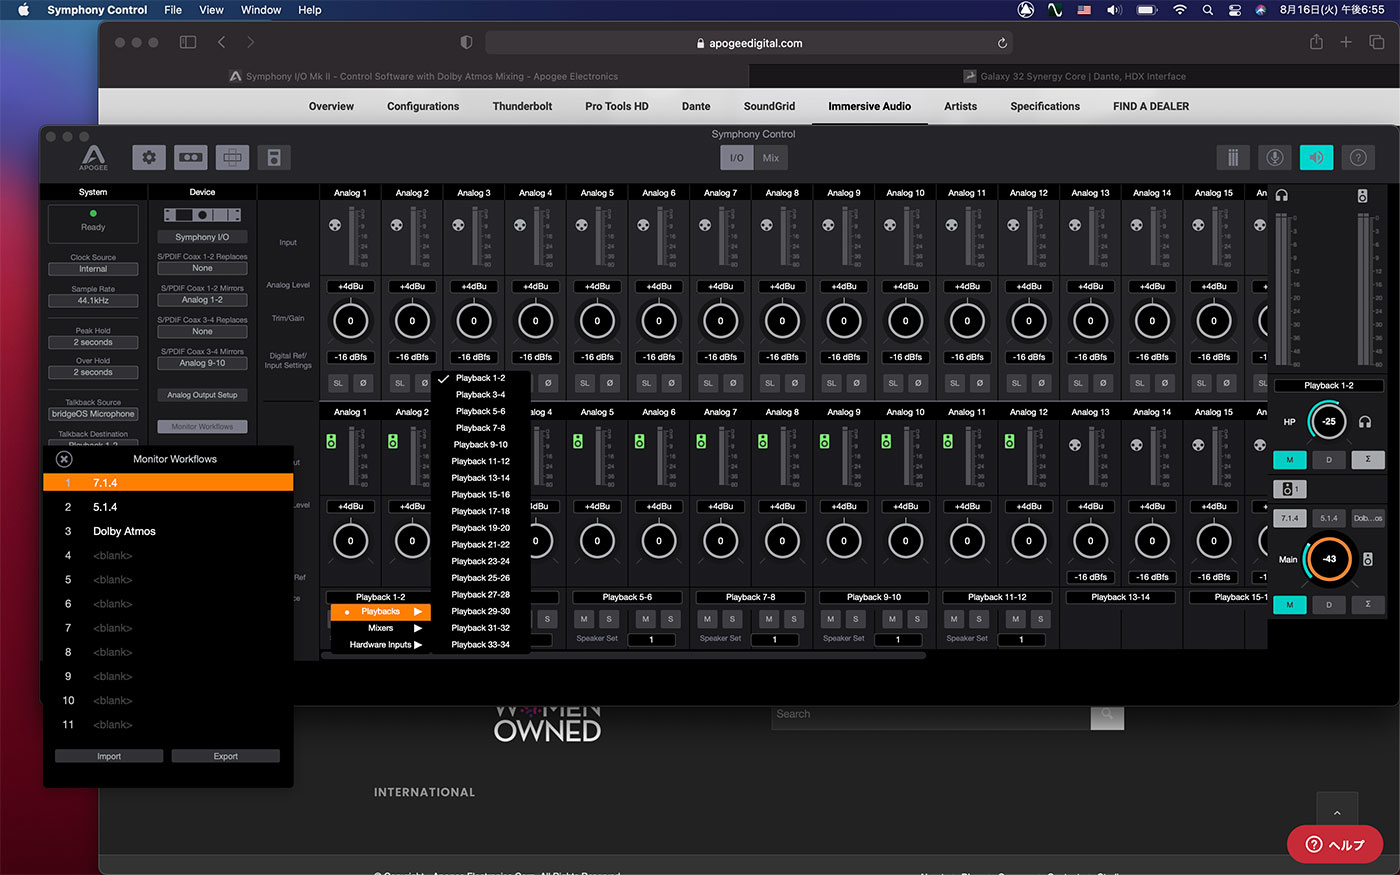
Task: Toggle Soft Limit SL on Analog 10
Action: coord(894,383)
